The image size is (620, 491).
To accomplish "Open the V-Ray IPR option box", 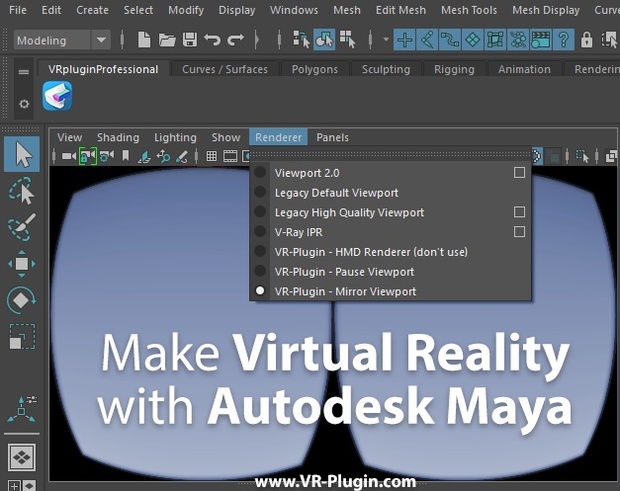I will [x=519, y=232].
